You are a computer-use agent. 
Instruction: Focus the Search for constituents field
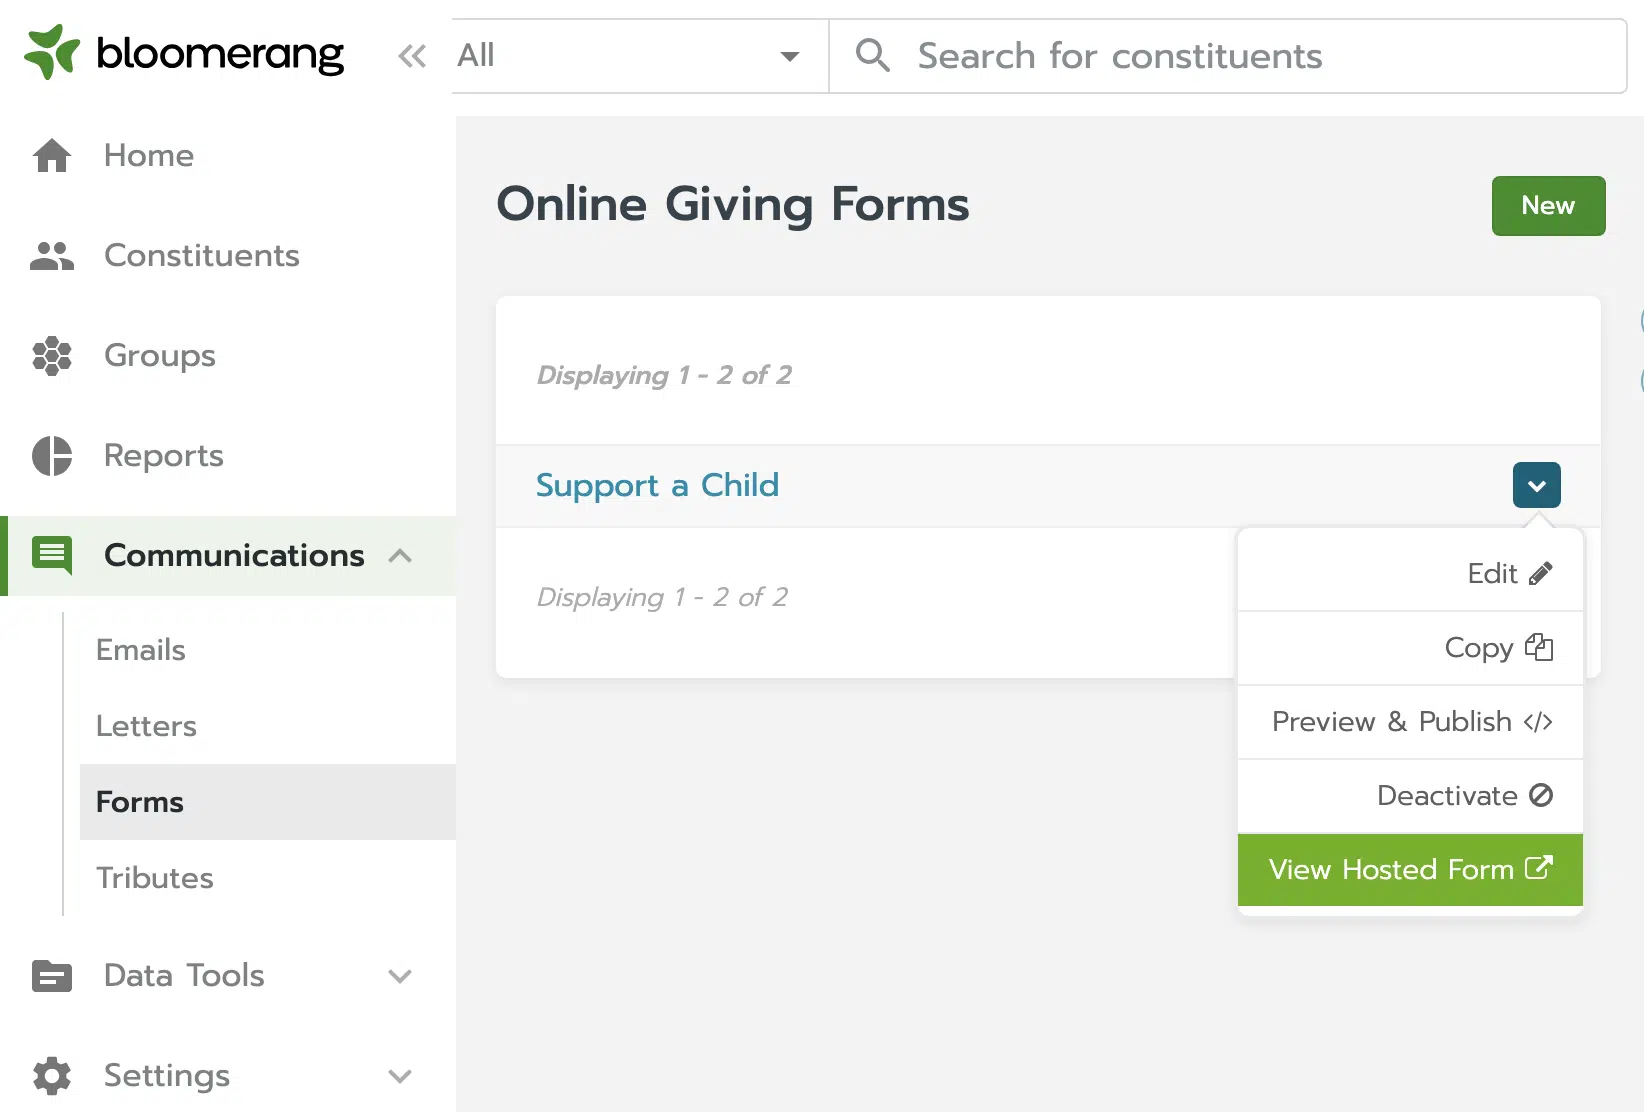point(1228,56)
